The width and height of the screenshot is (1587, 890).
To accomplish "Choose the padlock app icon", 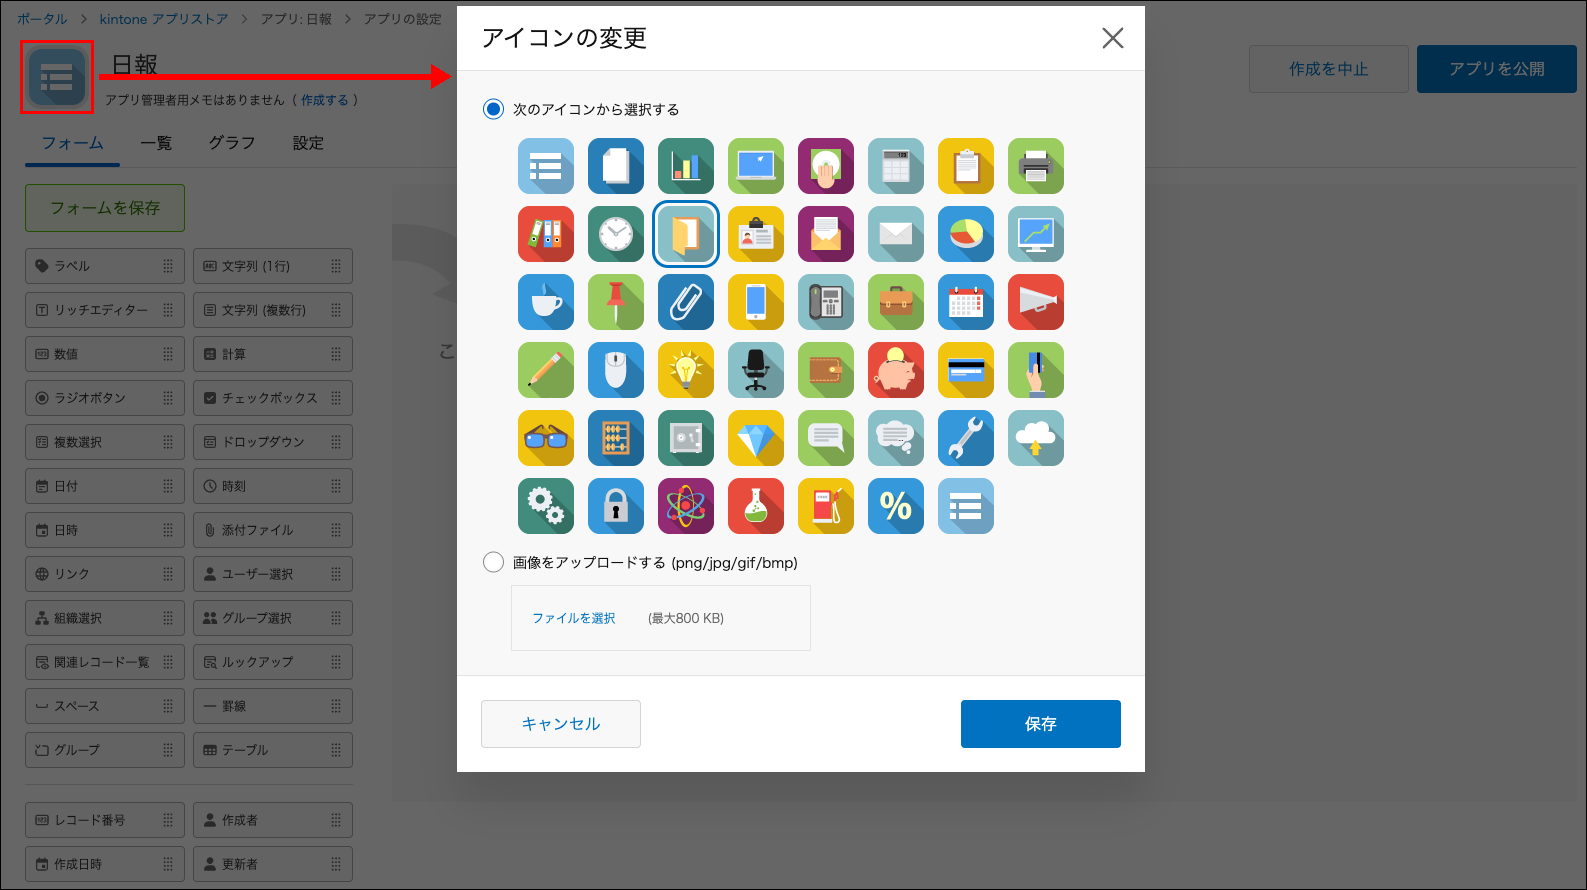I will point(616,506).
